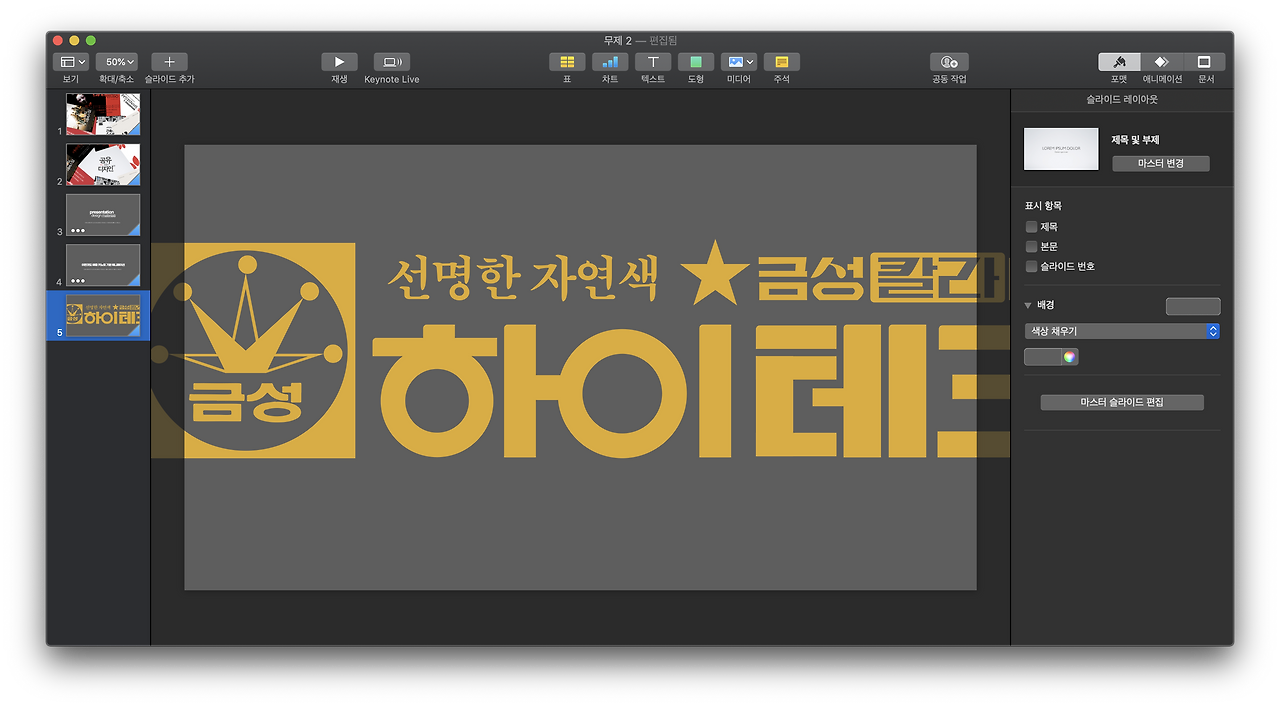
Task: Add a text box with 텍스트 icon
Action: (x=653, y=62)
